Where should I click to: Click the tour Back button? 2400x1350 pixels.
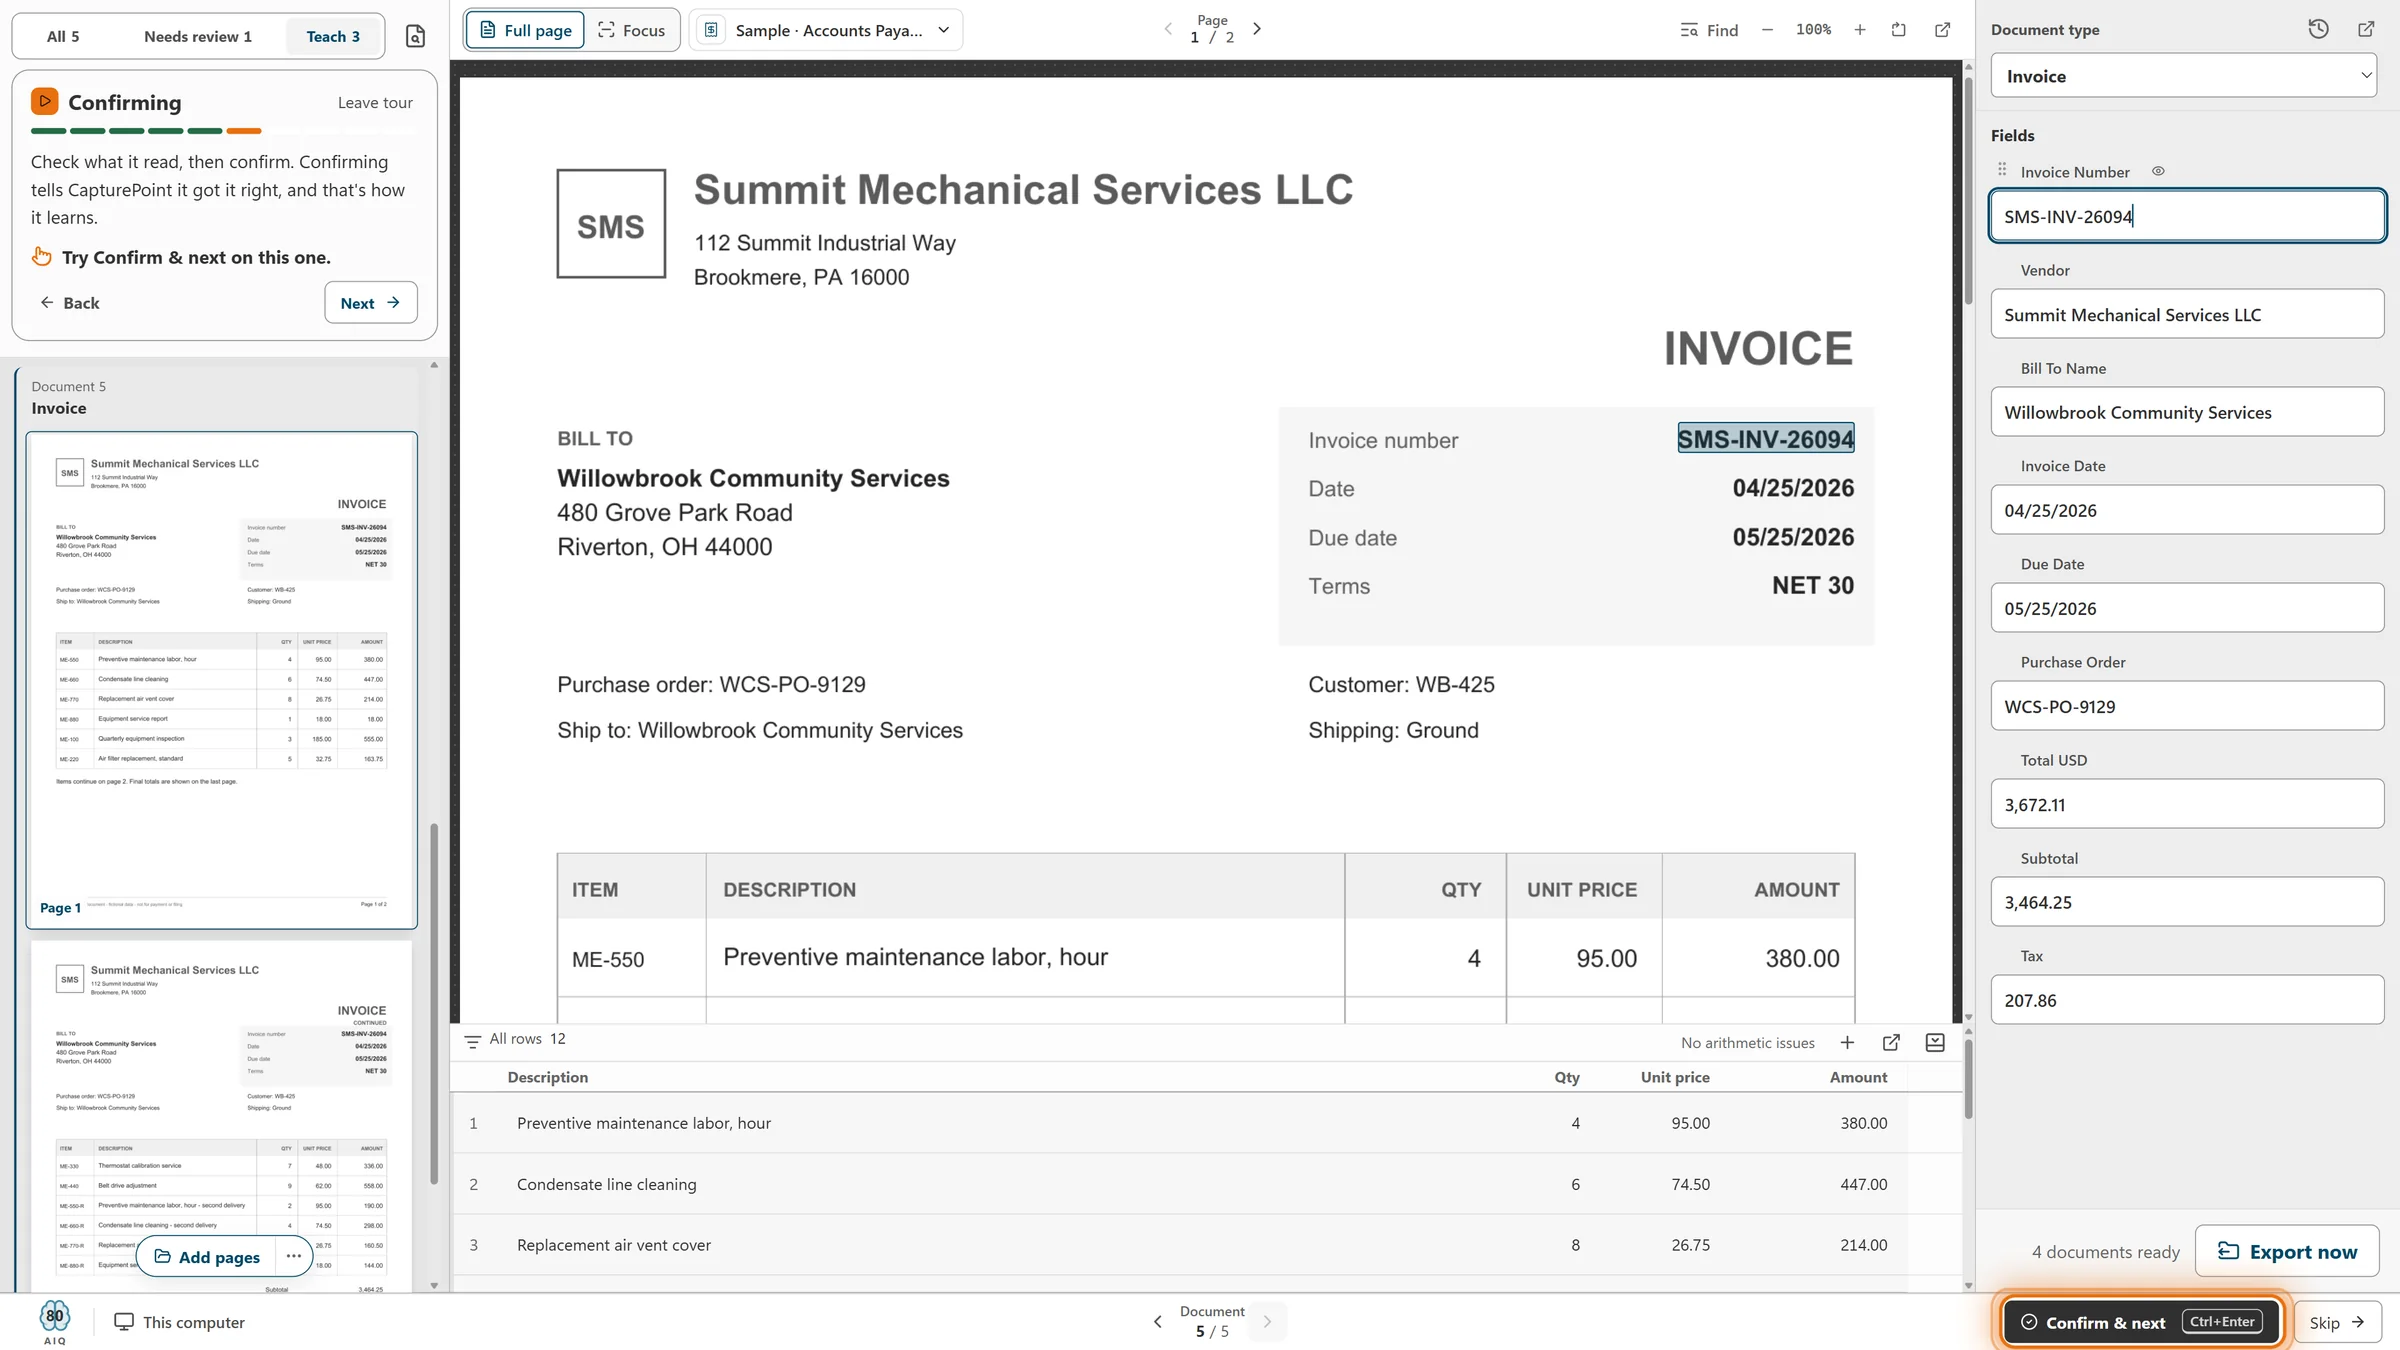click(69, 303)
